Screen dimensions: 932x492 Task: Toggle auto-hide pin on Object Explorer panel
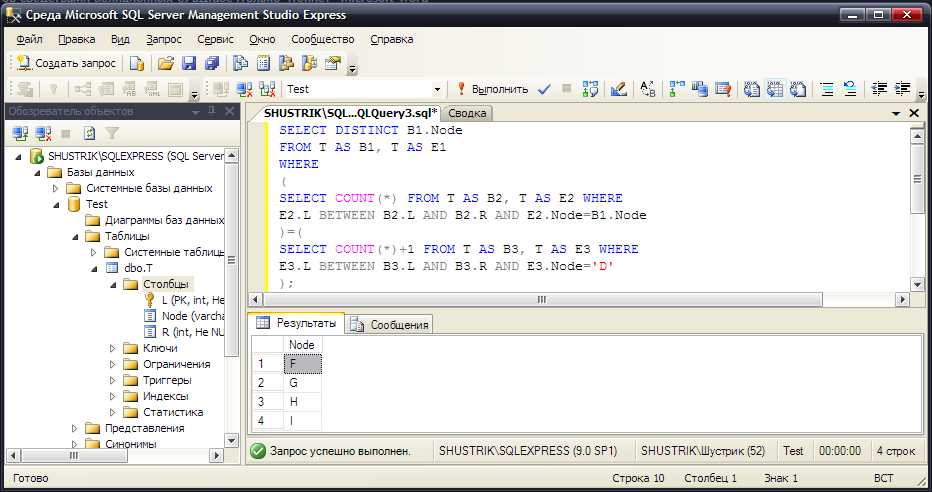tap(212, 111)
